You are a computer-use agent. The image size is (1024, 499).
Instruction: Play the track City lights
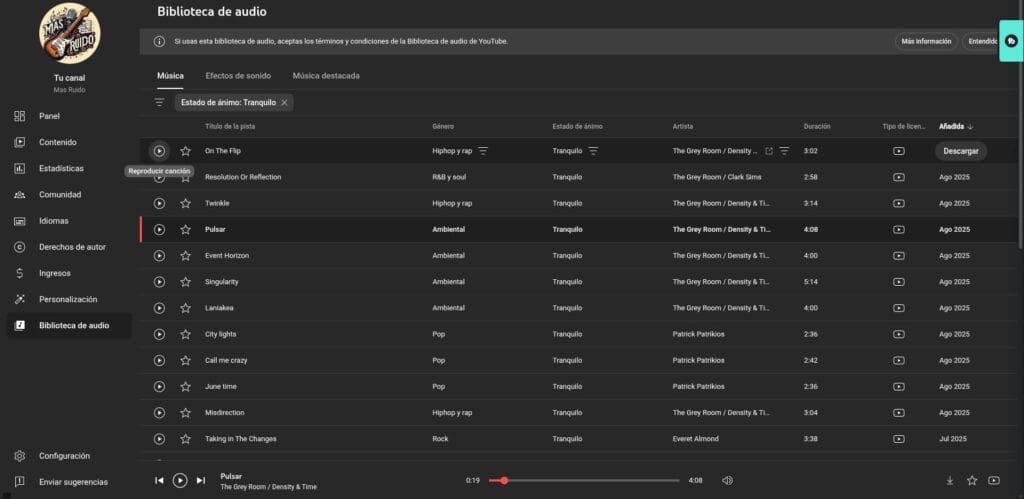coord(159,334)
